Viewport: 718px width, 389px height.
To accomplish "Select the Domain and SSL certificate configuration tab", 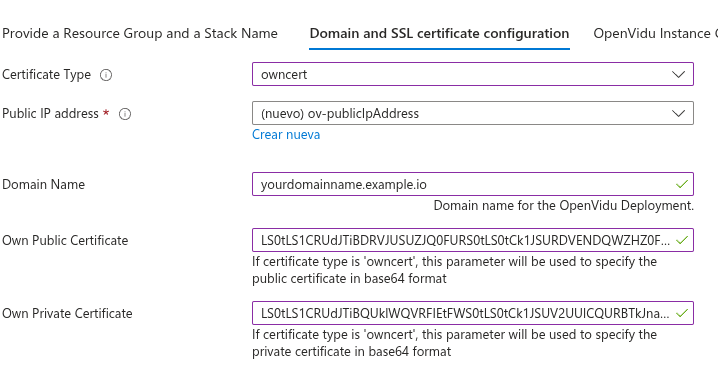I will [439, 33].
